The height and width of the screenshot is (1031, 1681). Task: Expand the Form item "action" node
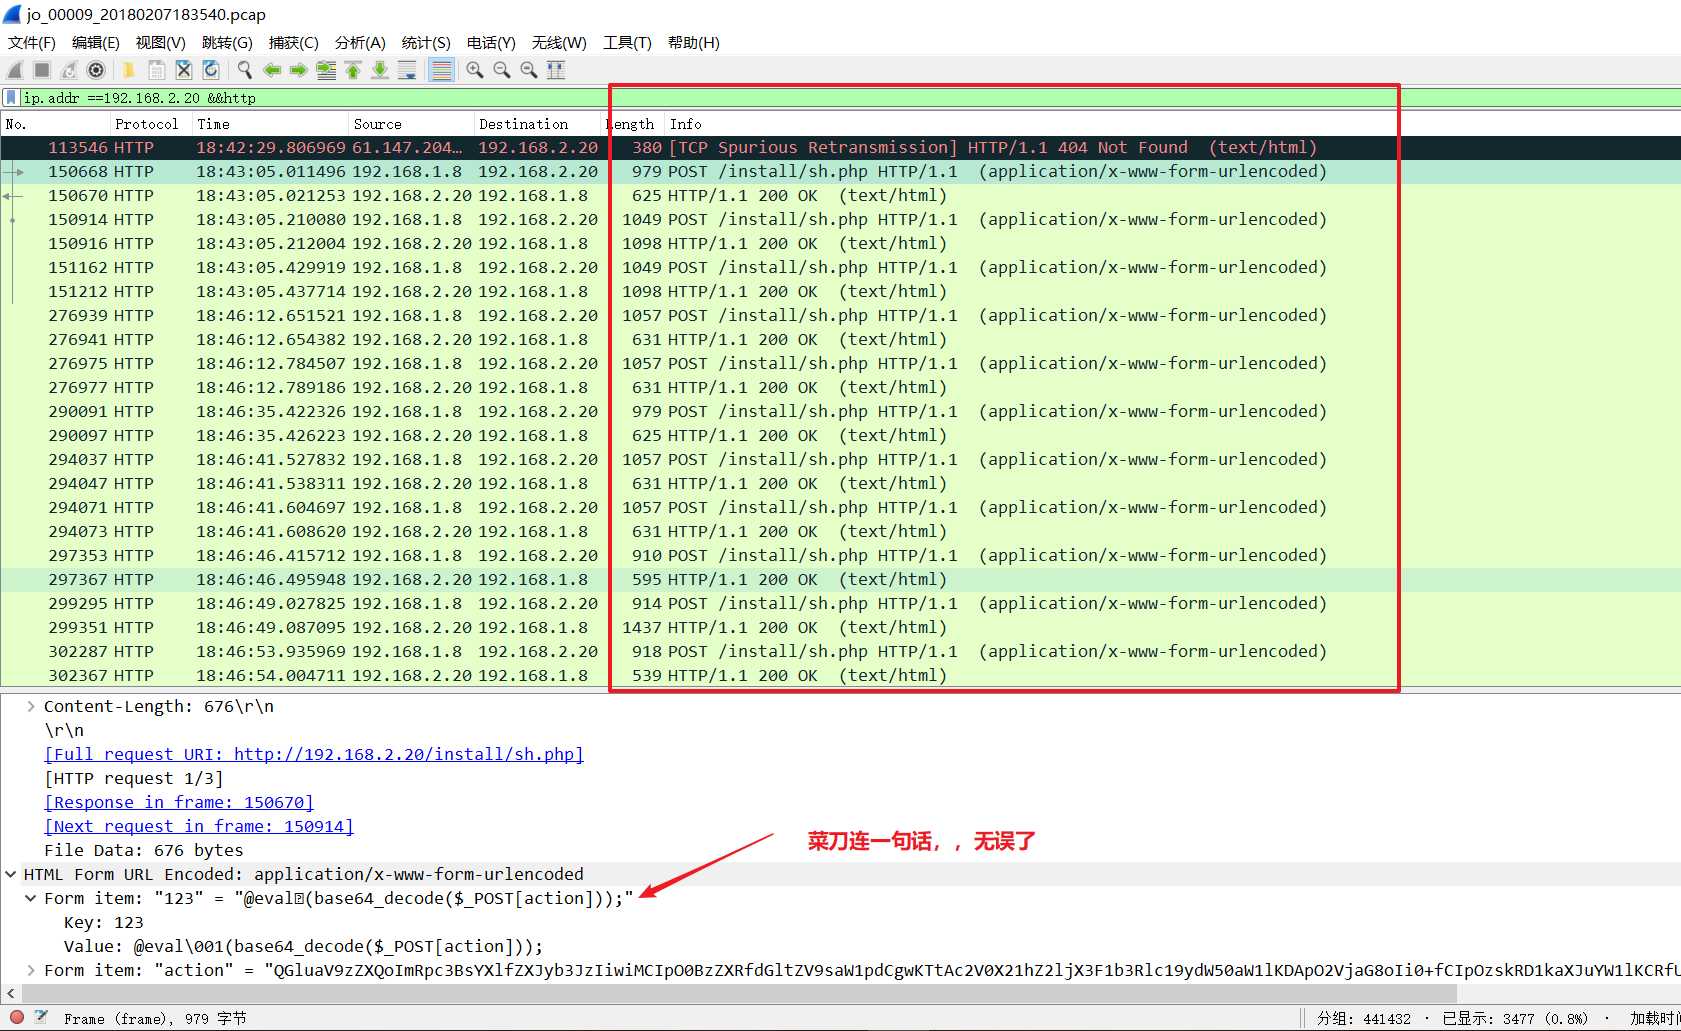pos(30,970)
